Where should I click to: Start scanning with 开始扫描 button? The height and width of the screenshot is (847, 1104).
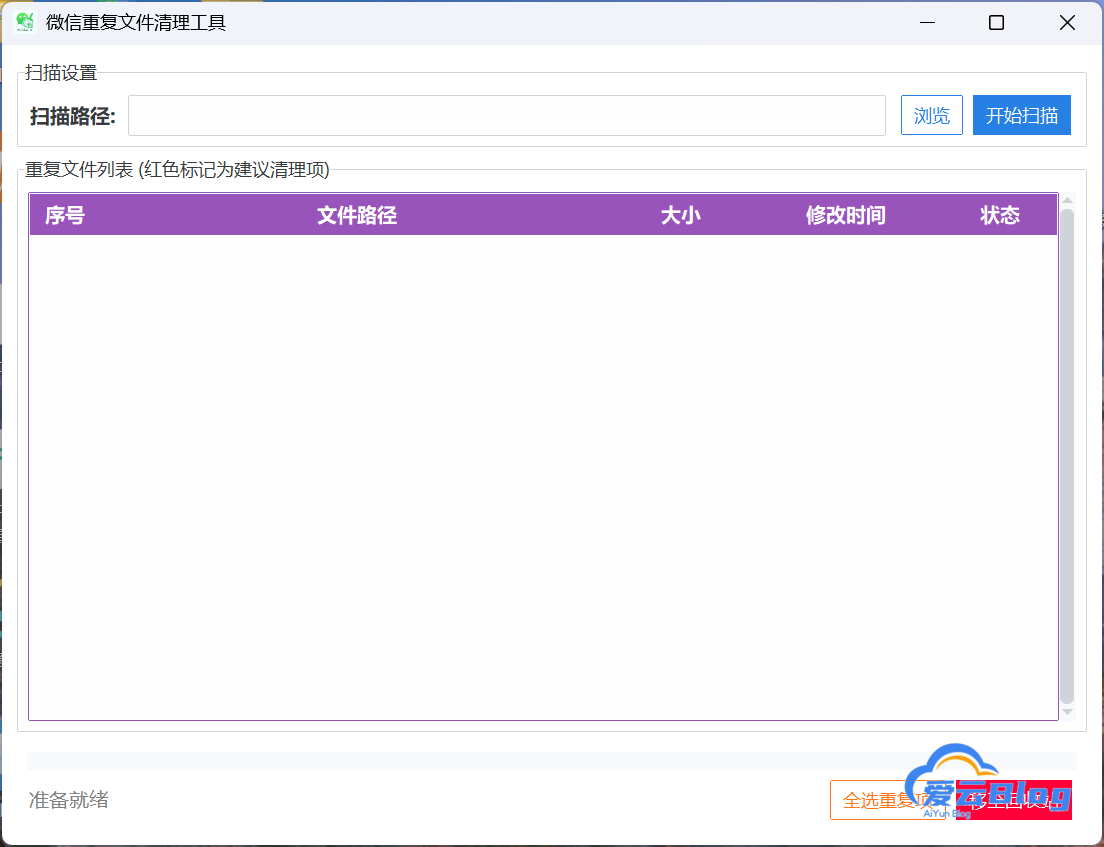click(x=1022, y=115)
